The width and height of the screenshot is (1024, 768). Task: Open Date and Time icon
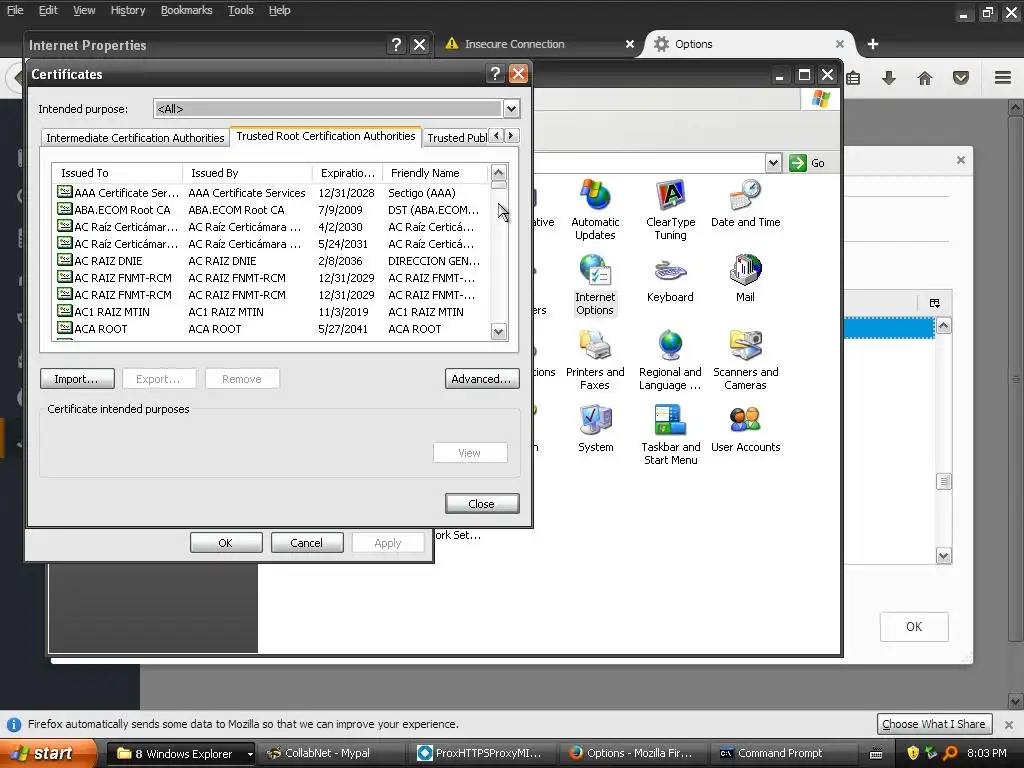click(745, 203)
